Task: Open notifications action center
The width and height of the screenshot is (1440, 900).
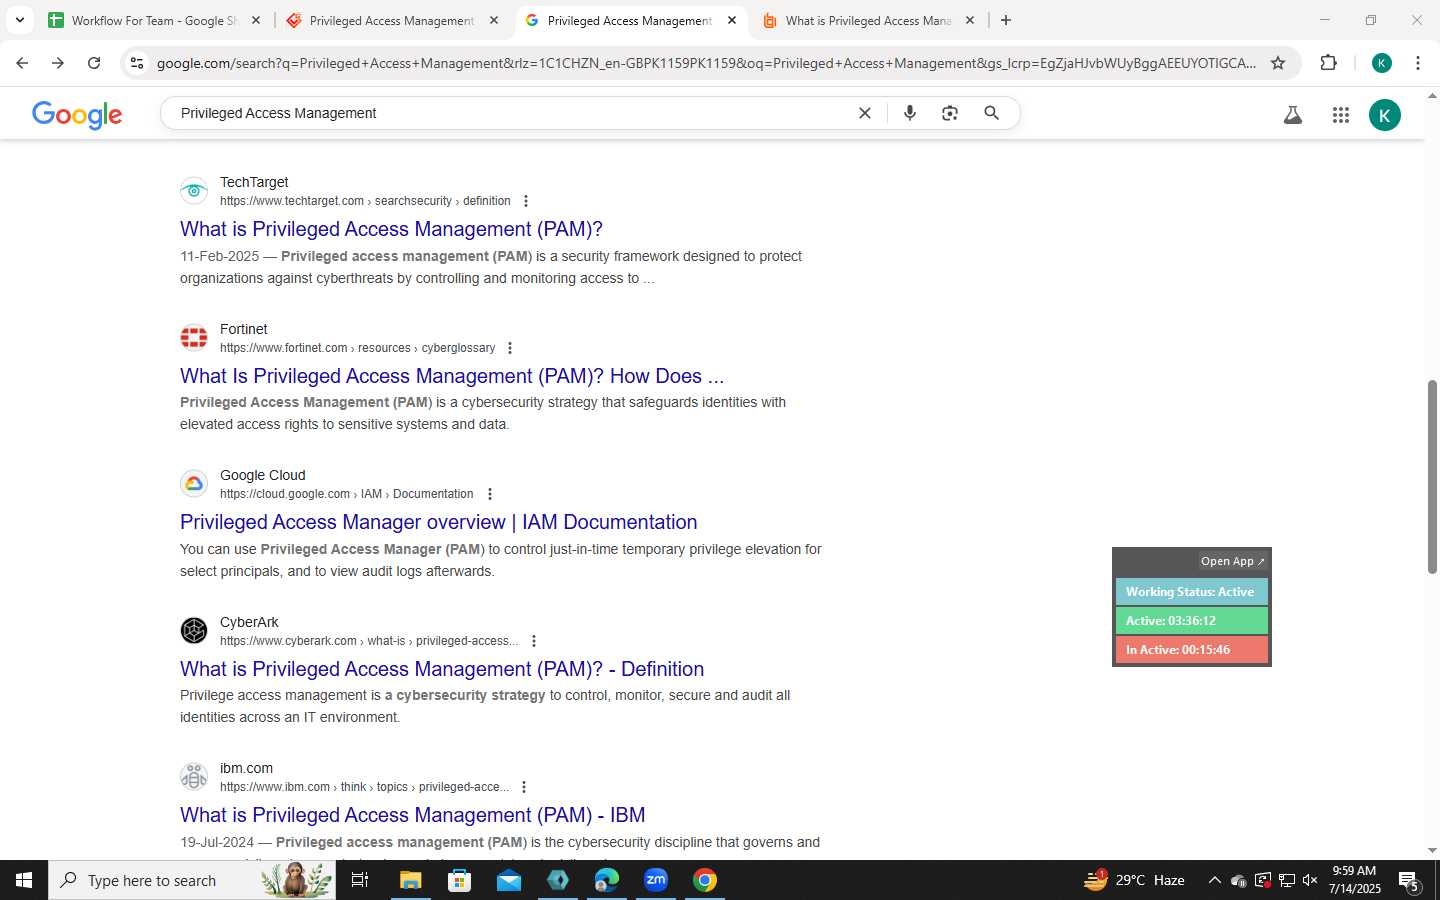Action: (x=1409, y=881)
